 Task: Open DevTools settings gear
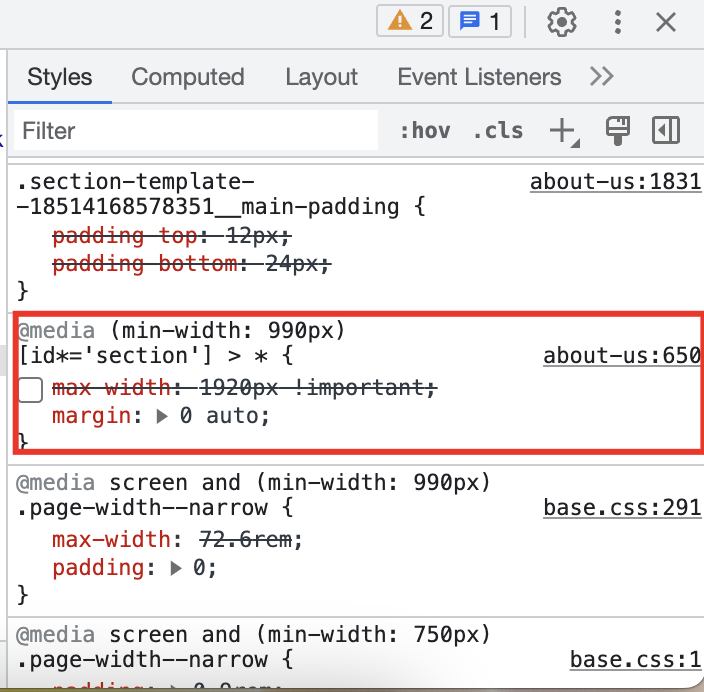pyautogui.click(x=561, y=22)
